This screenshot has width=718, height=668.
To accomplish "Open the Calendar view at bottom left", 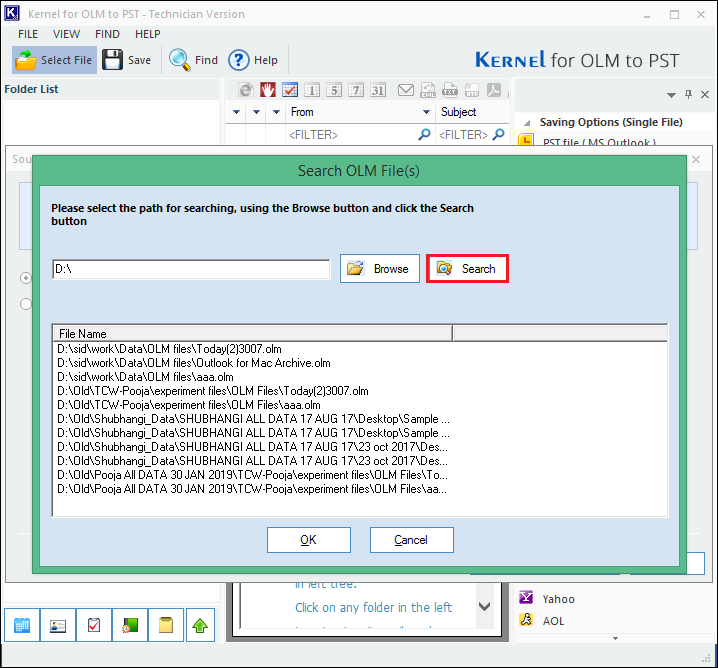I will [x=22, y=625].
